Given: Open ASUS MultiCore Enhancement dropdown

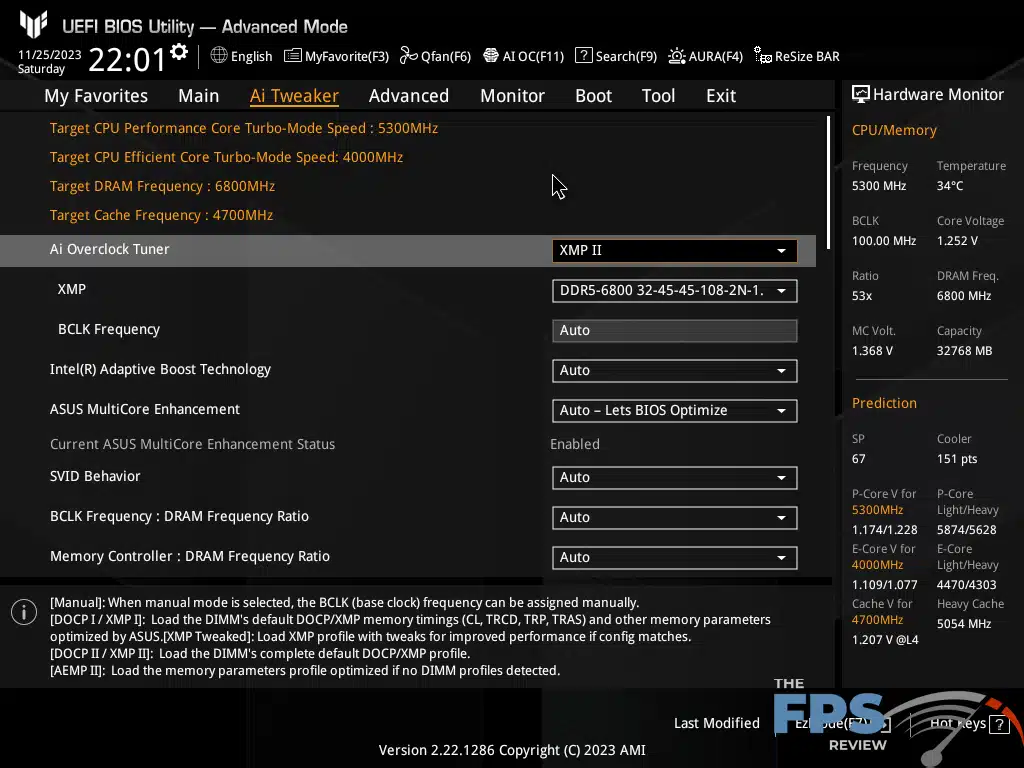Looking at the screenshot, I should (675, 411).
